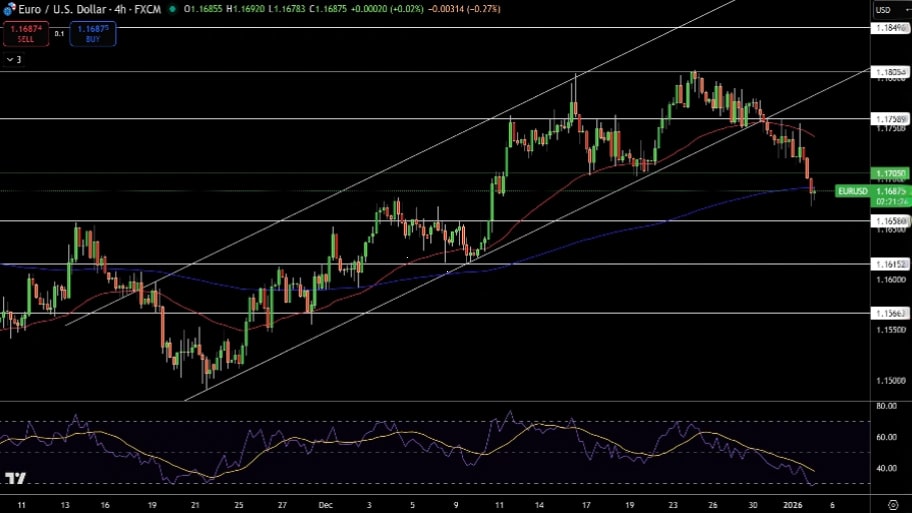
Task: Click the EUR/USD symbol flag icon
Action: coord(9,9)
